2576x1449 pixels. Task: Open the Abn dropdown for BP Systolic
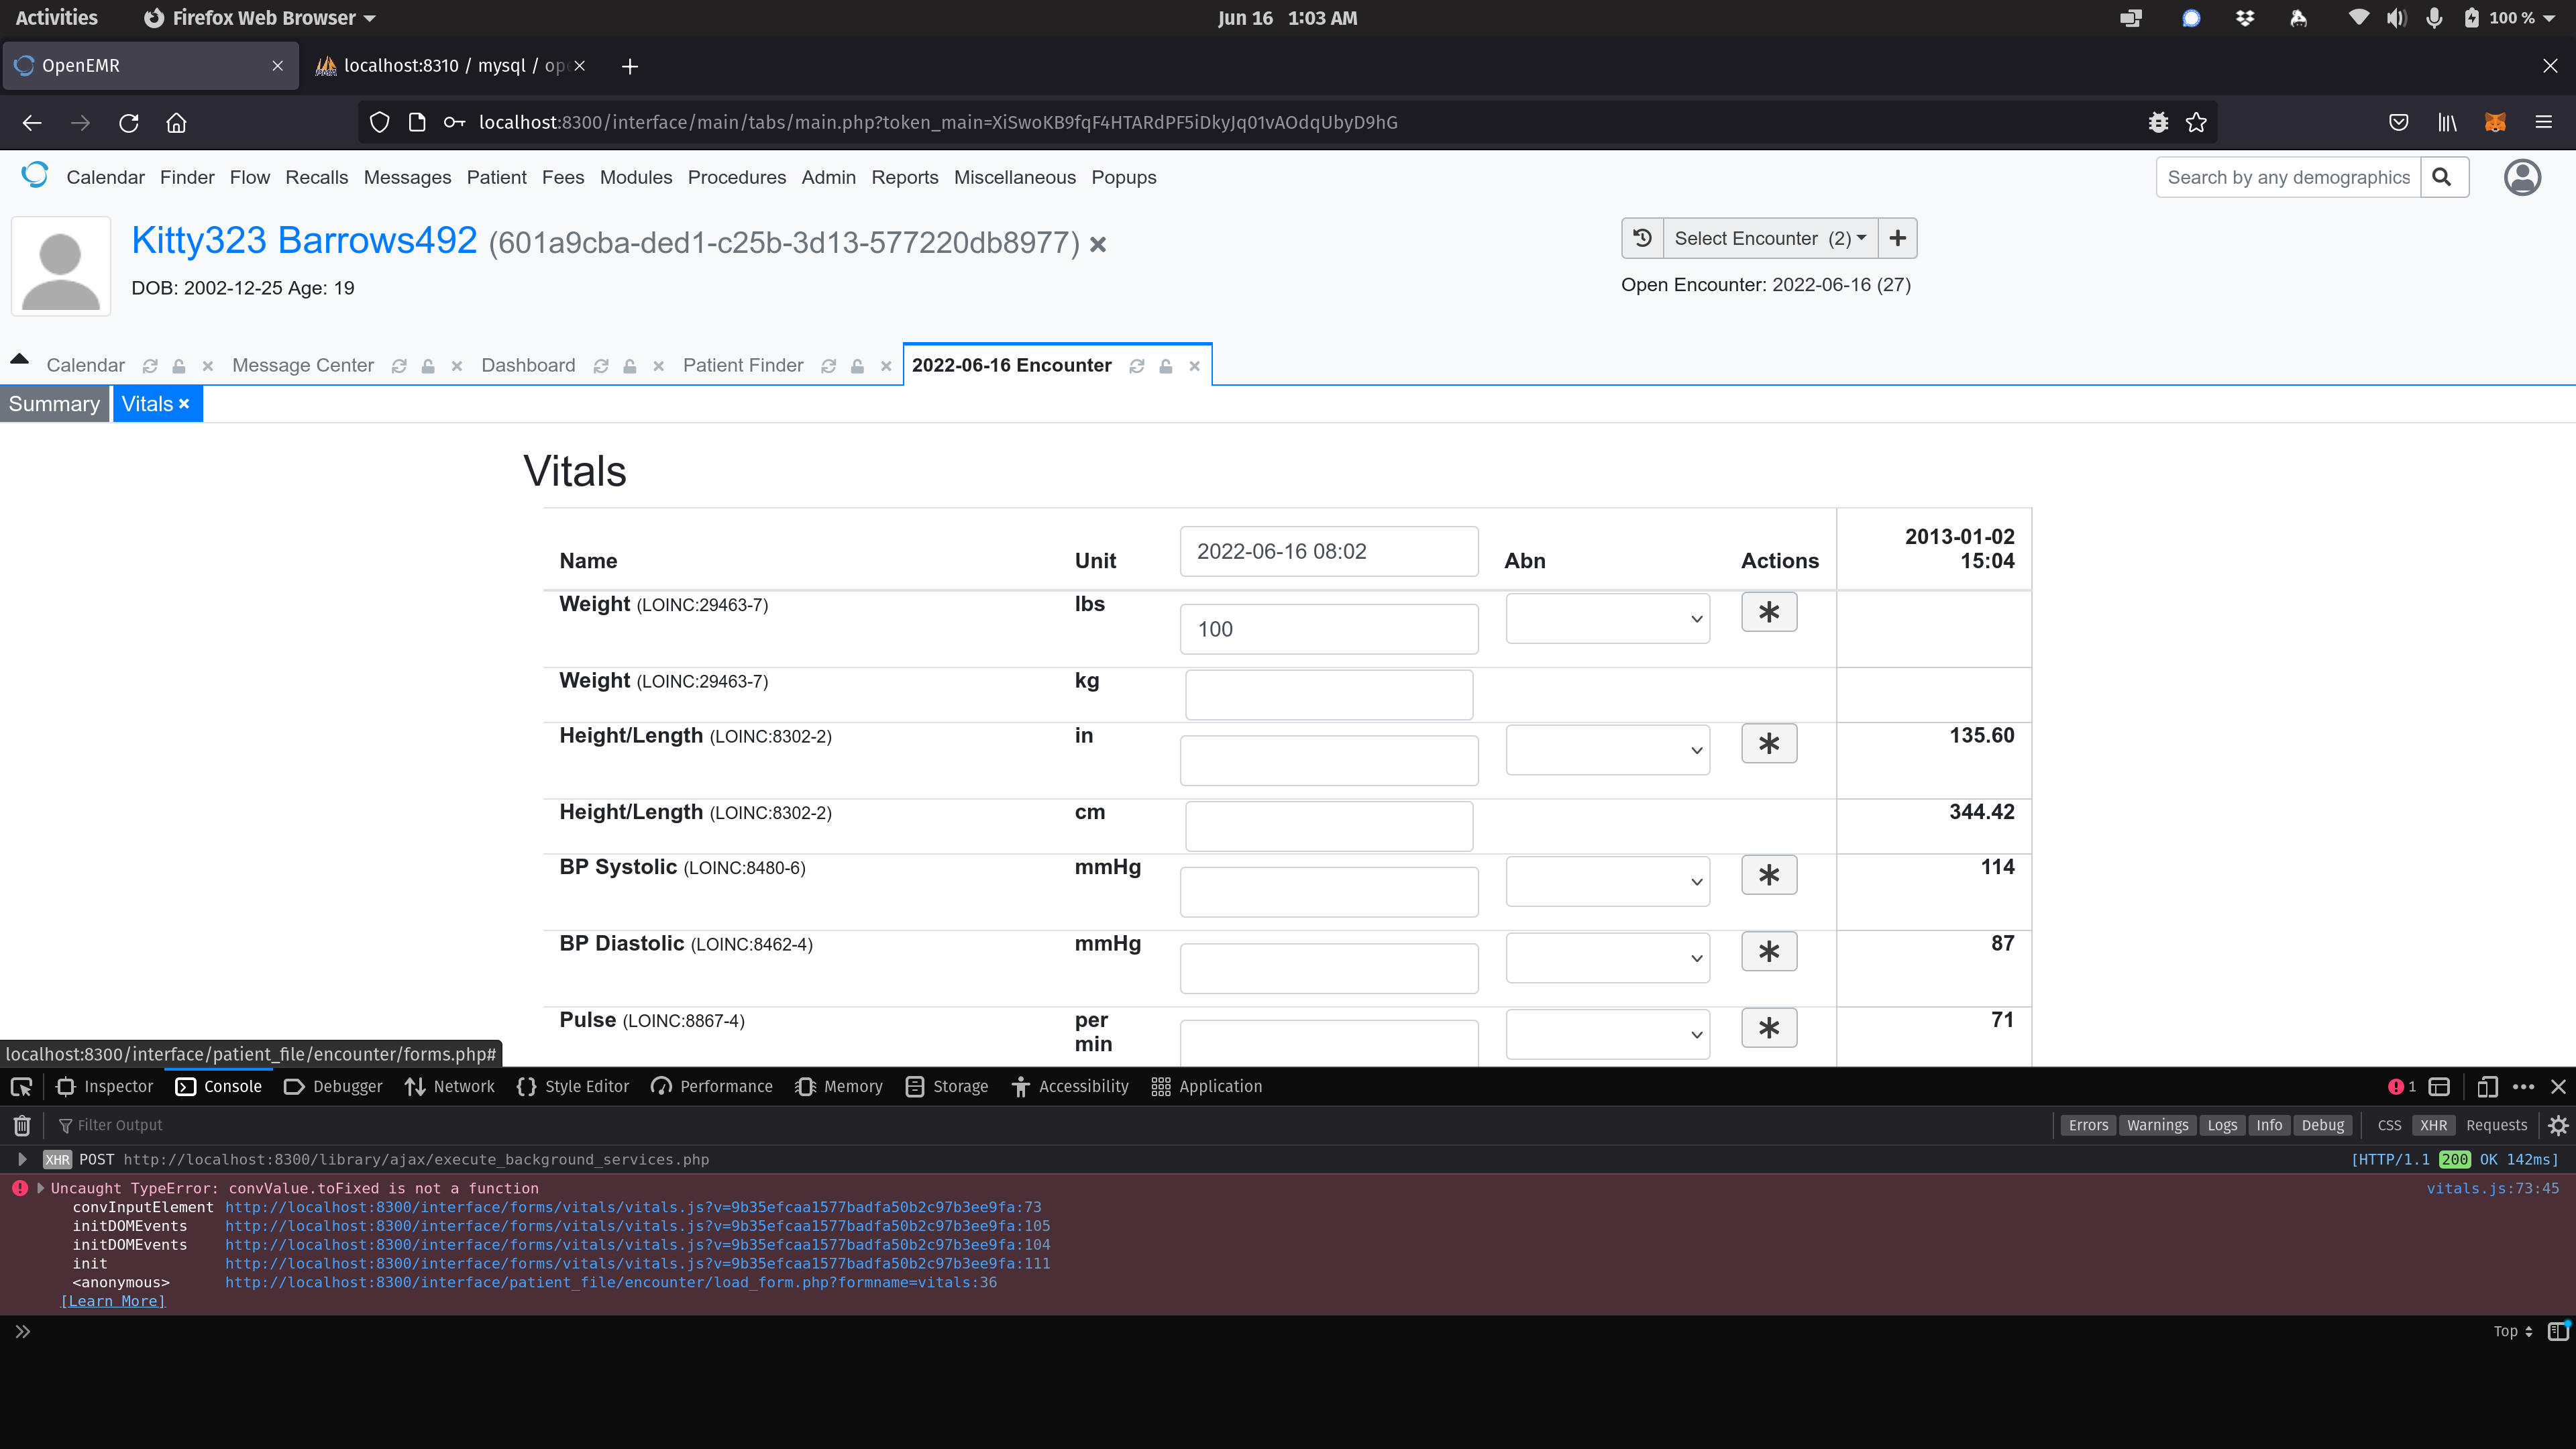tap(1607, 881)
